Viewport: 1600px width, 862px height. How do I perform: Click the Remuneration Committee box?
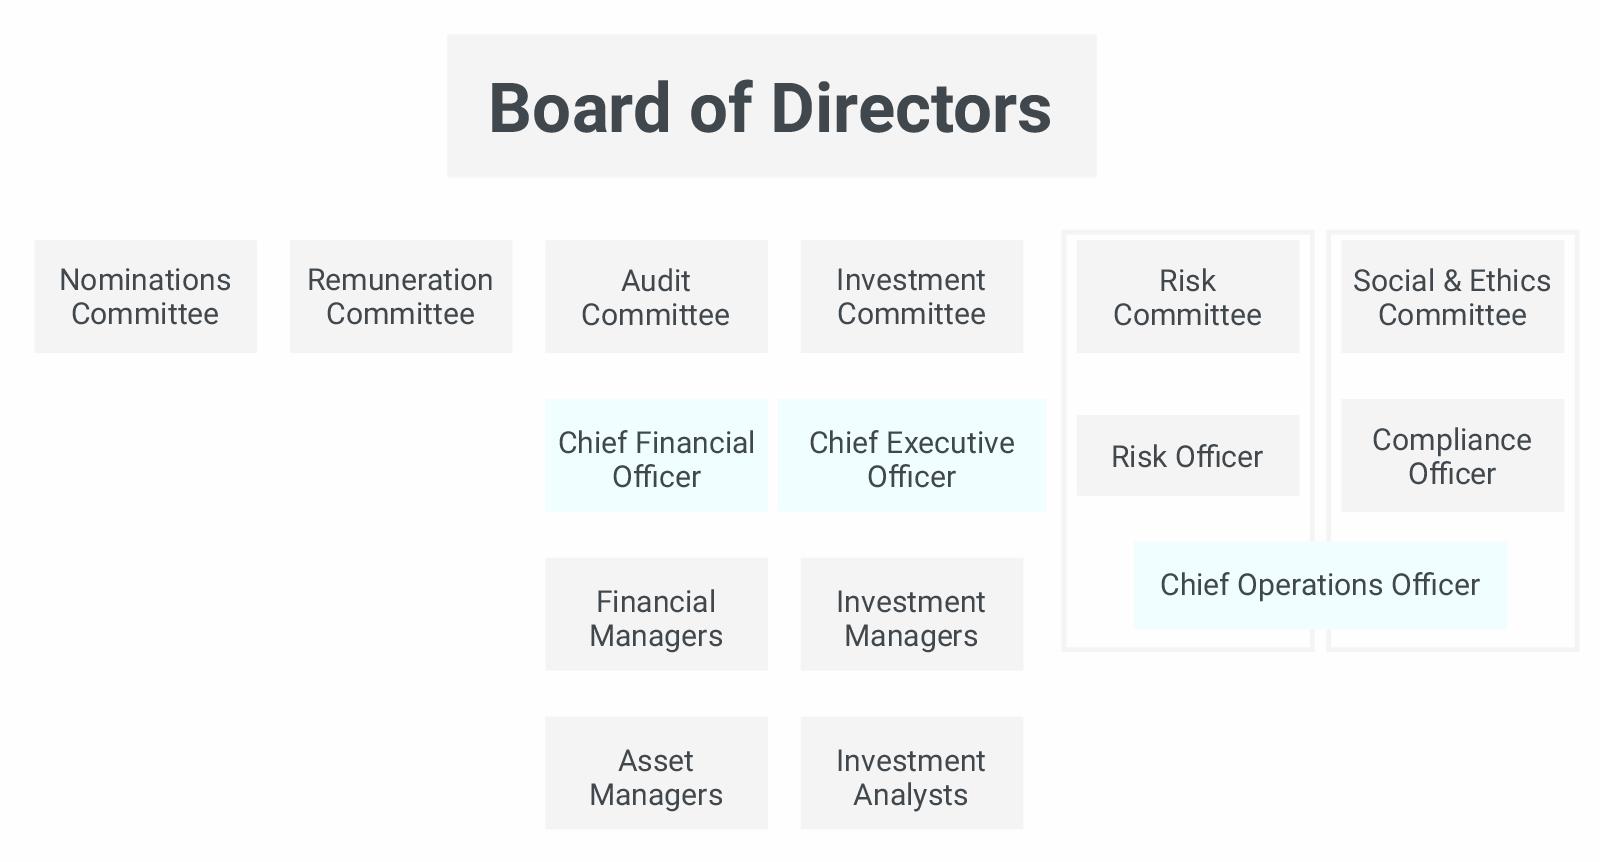(400, 296)
